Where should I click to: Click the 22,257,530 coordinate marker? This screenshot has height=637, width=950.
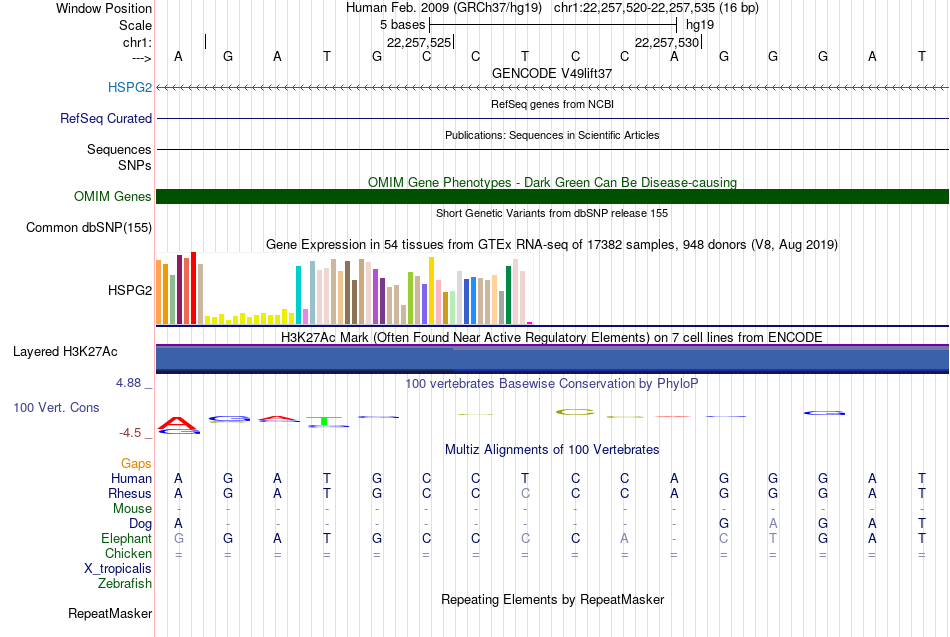click(668, 42)
